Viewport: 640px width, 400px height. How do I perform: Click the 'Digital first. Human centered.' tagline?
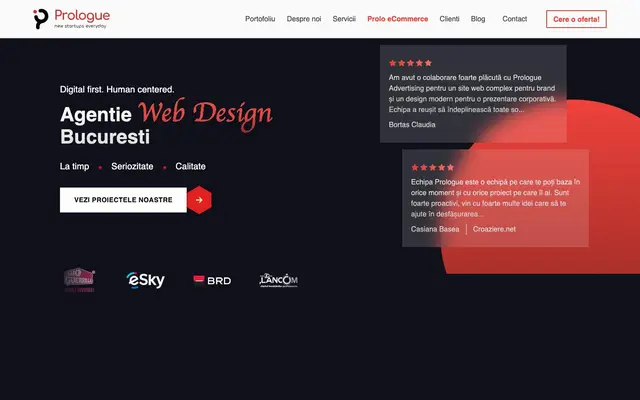coord(117,89)
